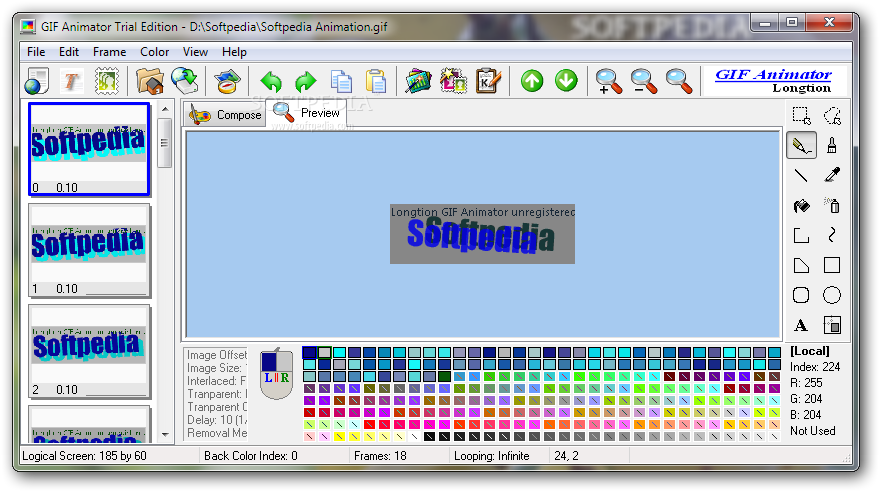Click the web page globe toolbar icon
This screenshot has width=880, height=492.
(x=37, y=81)
